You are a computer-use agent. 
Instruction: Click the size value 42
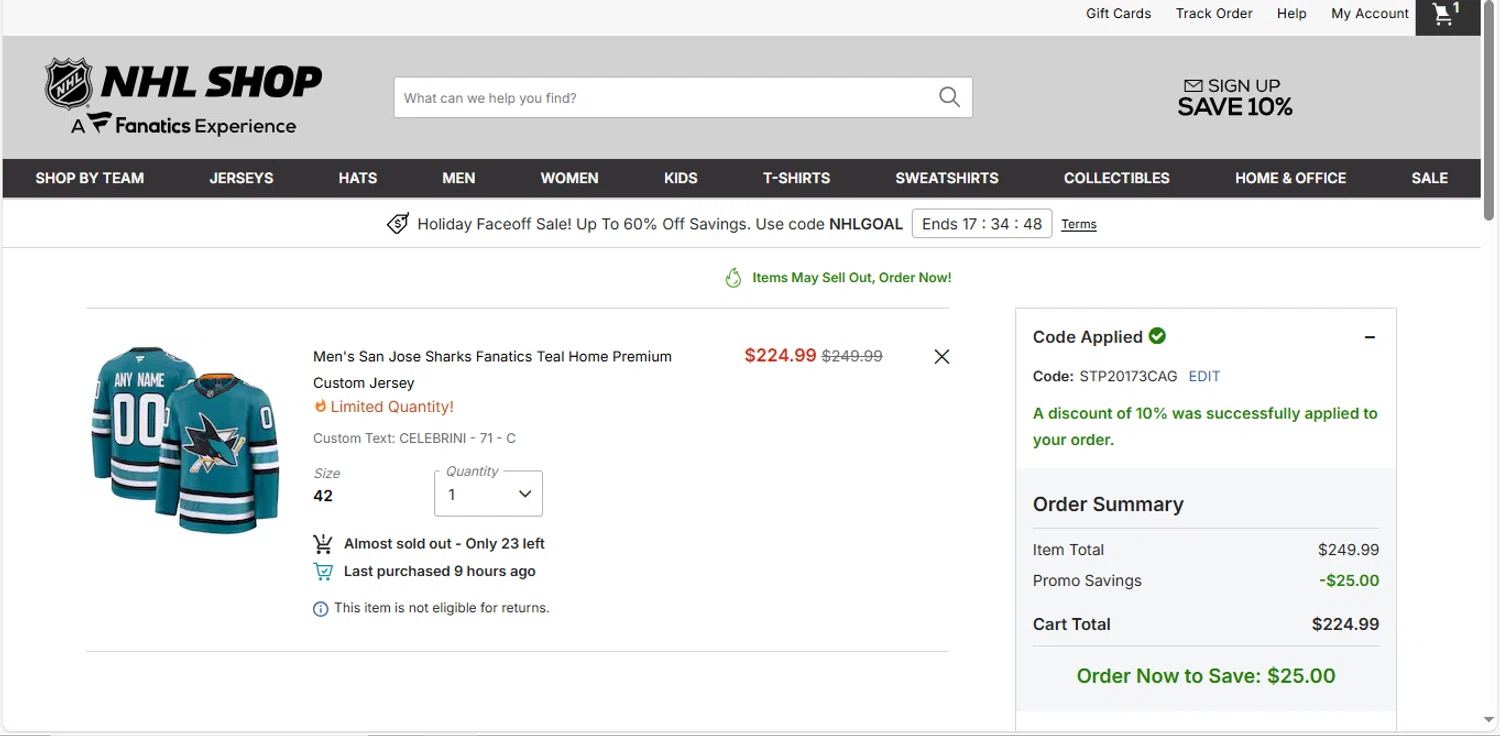tap(323, 496)
